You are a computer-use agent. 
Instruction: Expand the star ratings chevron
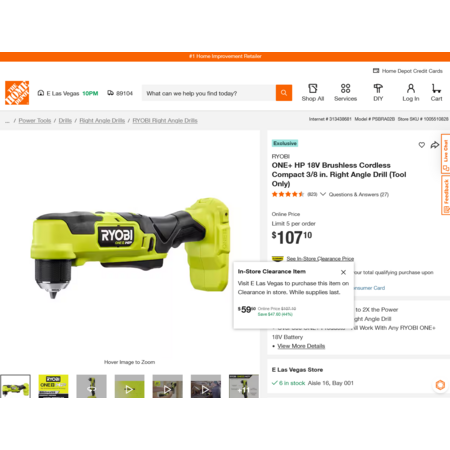(323, 194)
